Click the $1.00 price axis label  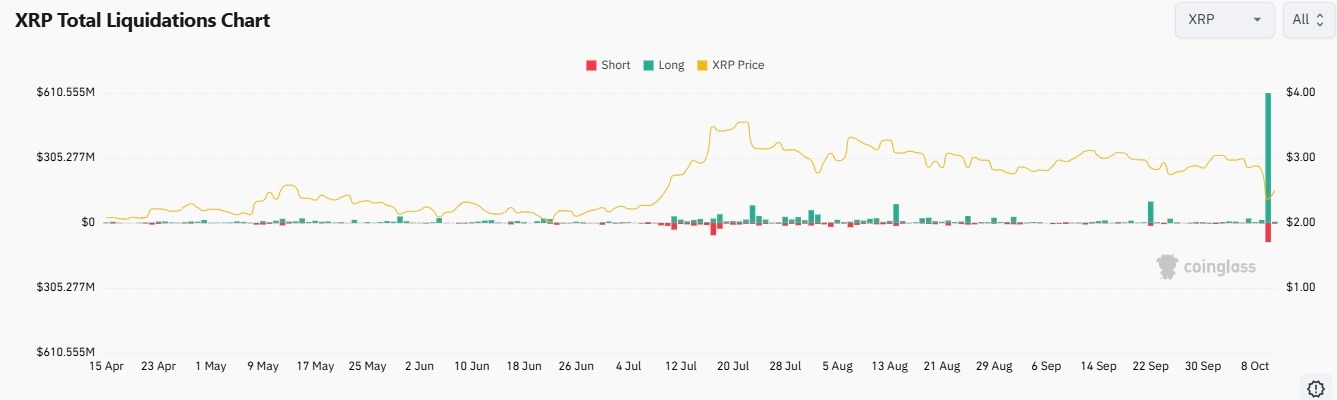coord(1301,288)
